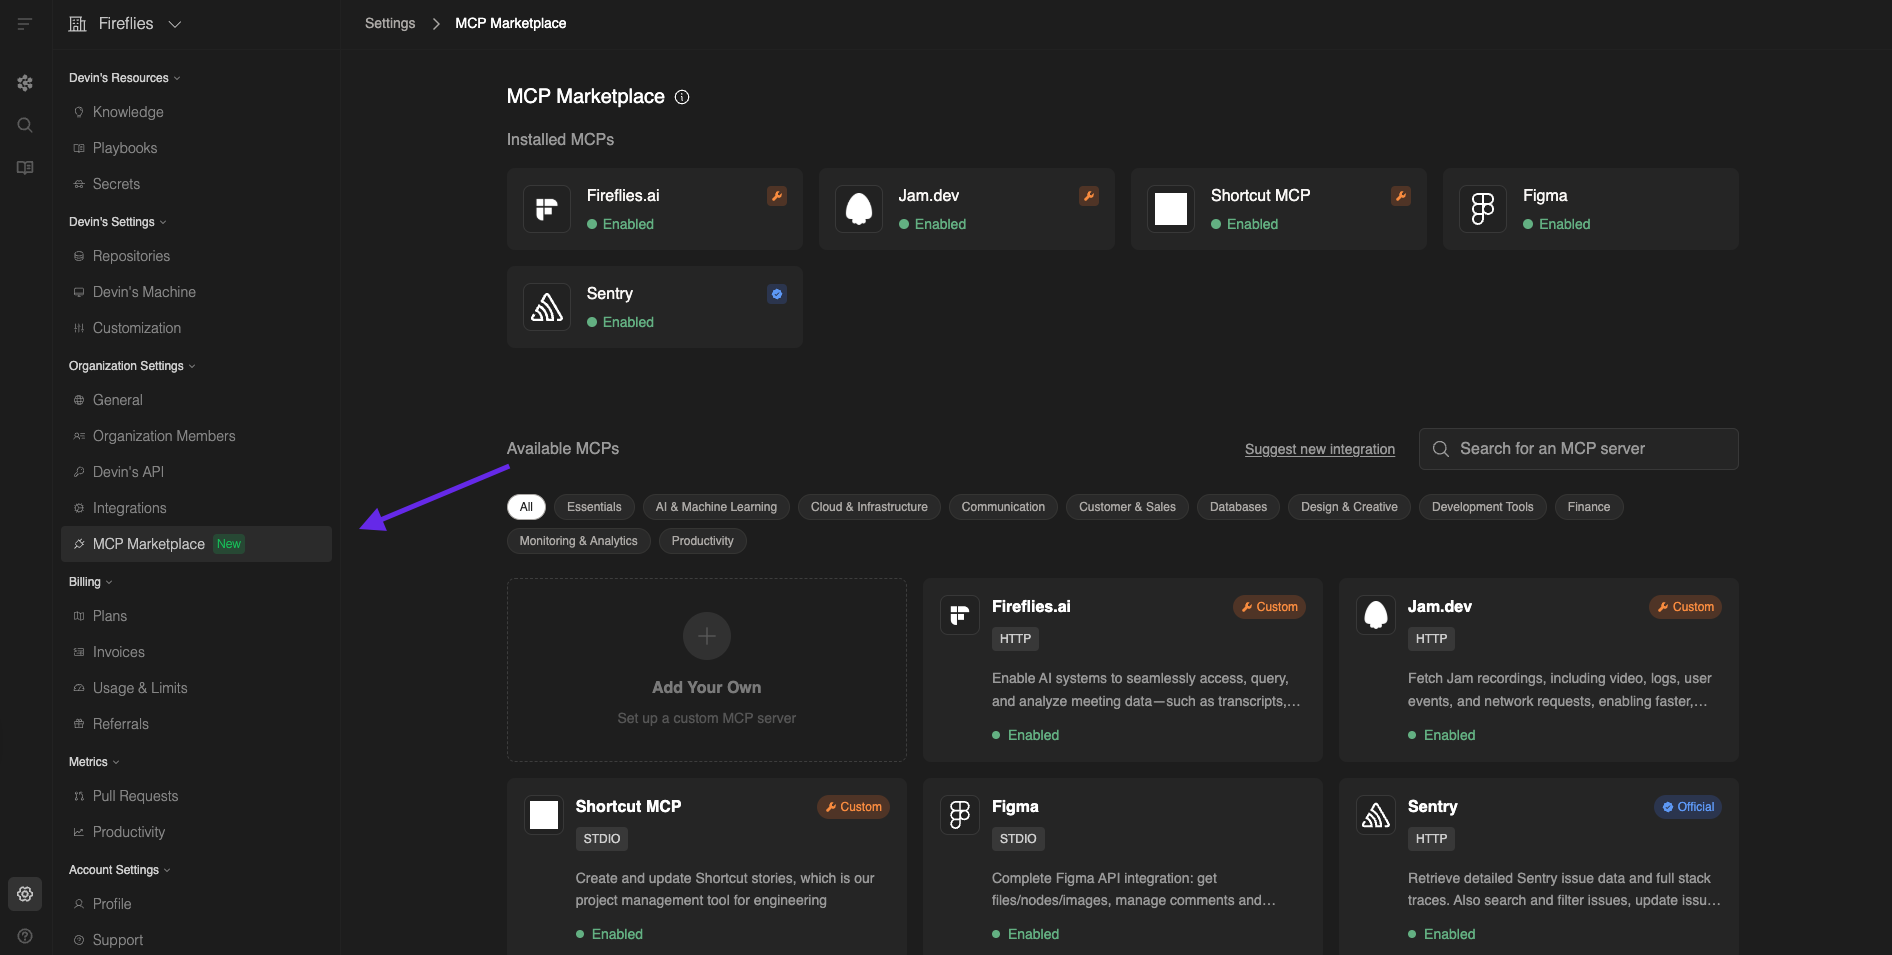This screenshot has height=955, width=1892.
Task: Open Integrations in sidebar
Action: [196, 508]
